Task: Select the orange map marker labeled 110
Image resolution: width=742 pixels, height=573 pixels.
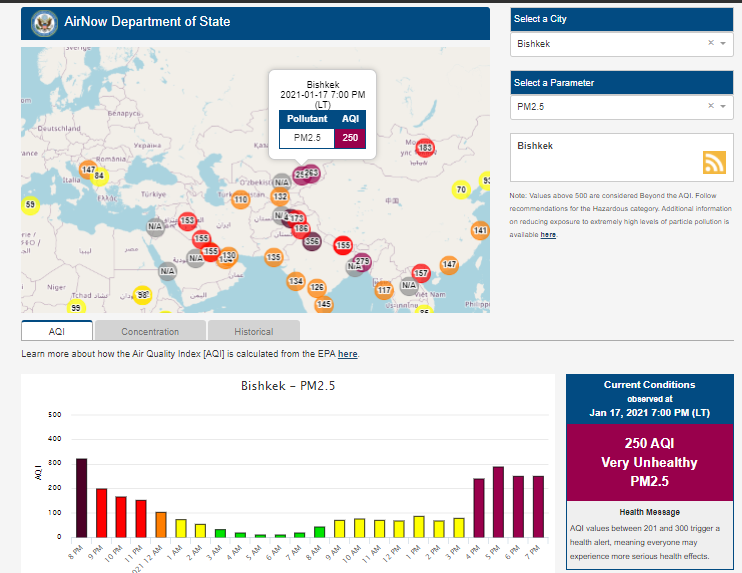Action: click(x=240, y=200)
